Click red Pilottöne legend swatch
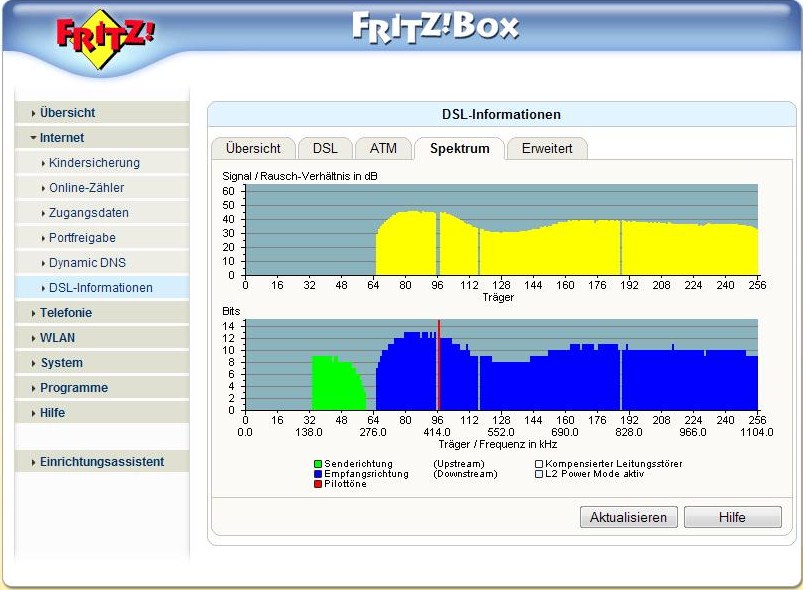The height and width of the screenshot is (590, 803). coord(318,484)
